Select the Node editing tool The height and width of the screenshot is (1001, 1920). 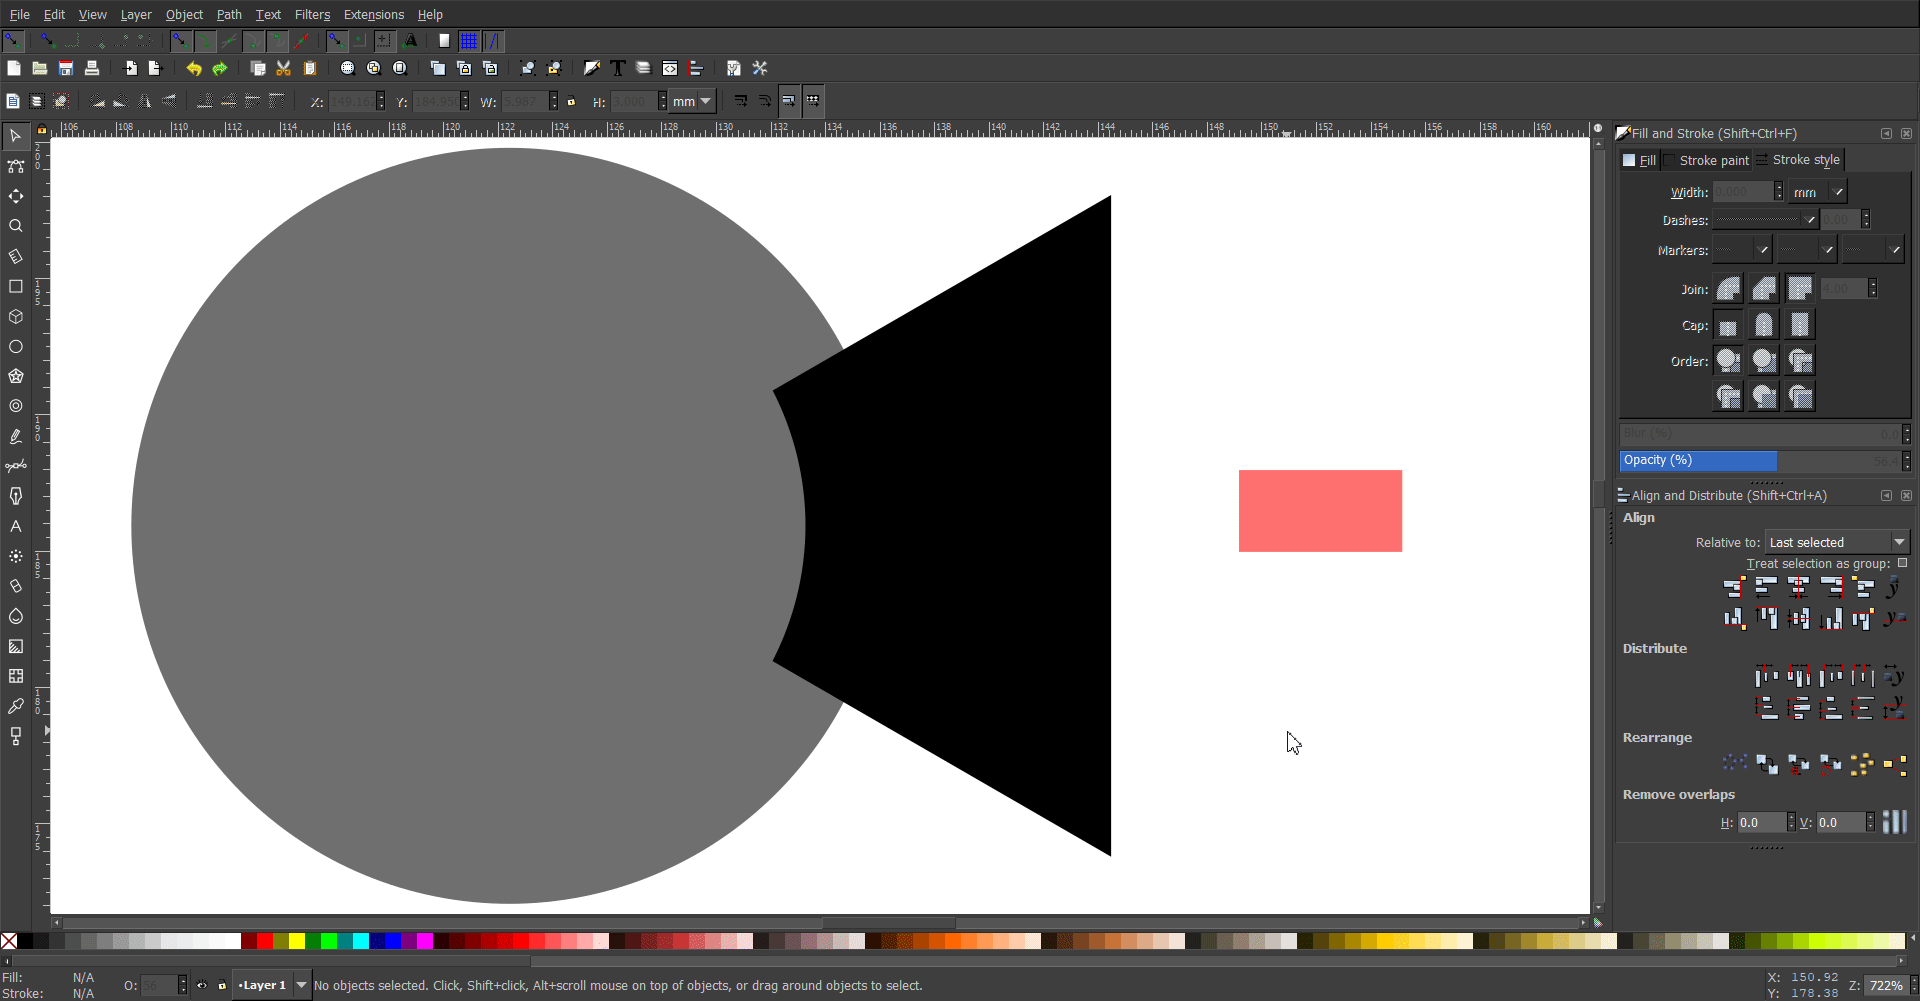pyautogui.click(x=16, y=166)
